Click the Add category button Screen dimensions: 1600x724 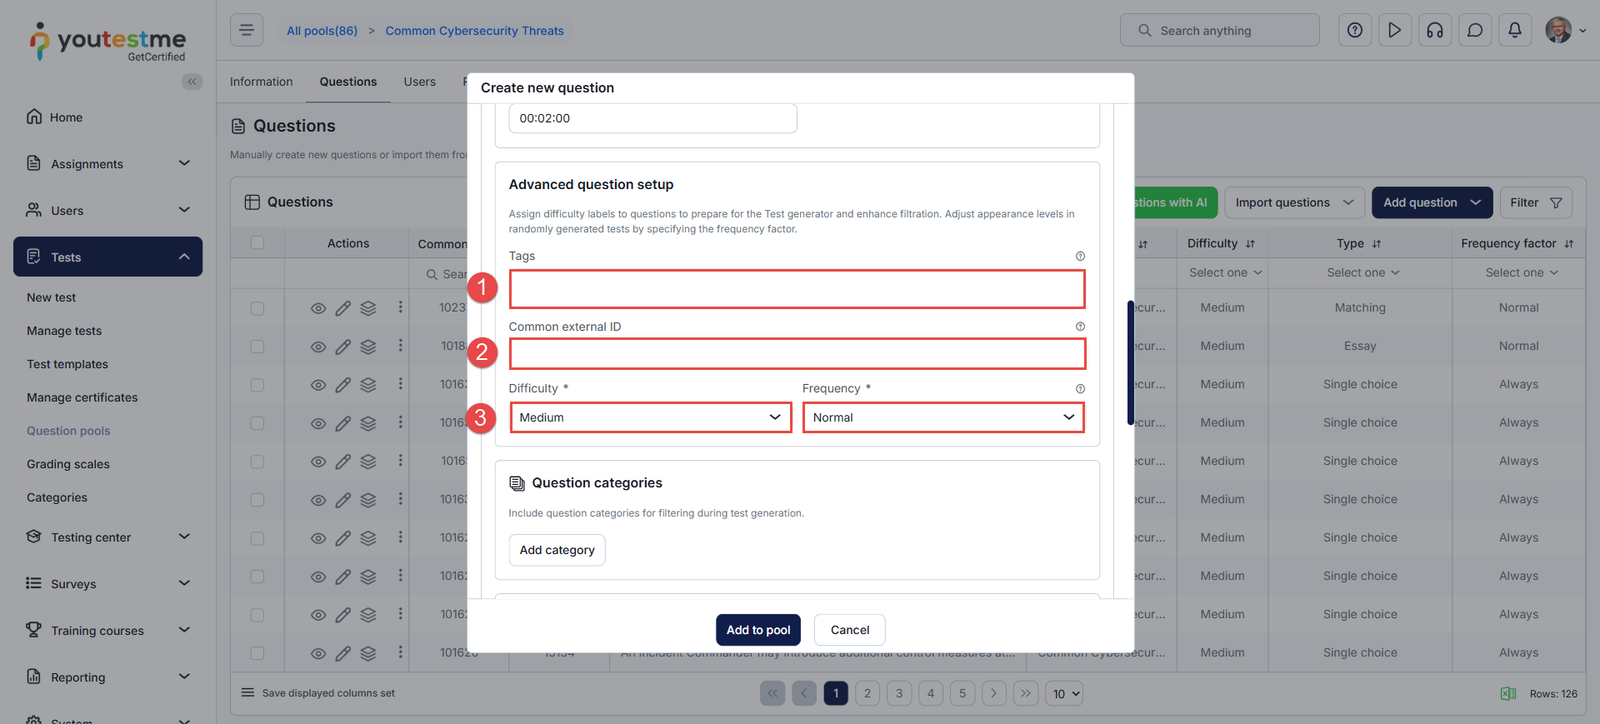click(x=557, y=550)
